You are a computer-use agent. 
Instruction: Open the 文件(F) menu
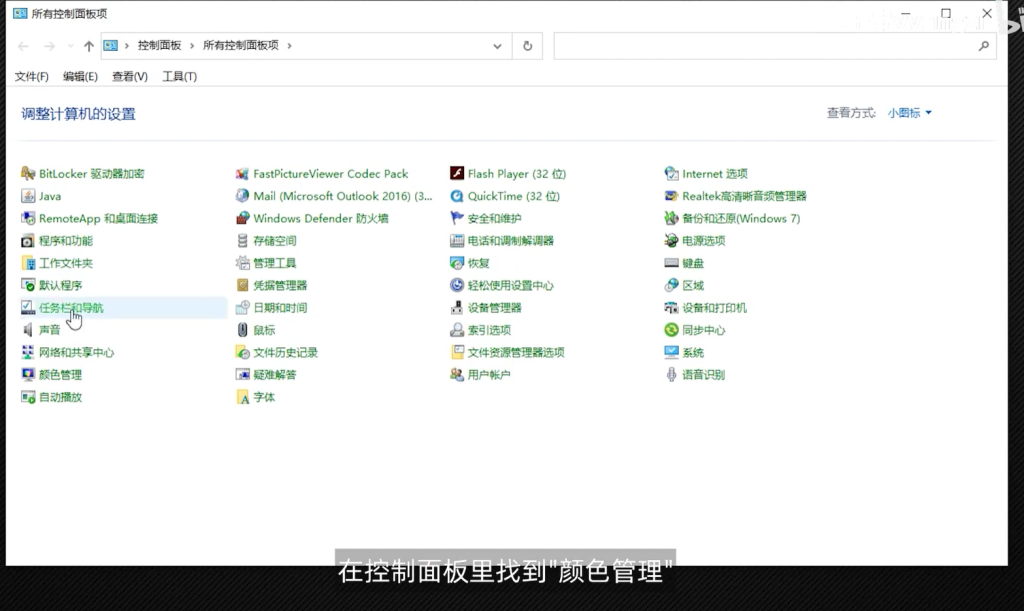coord(31,76)
